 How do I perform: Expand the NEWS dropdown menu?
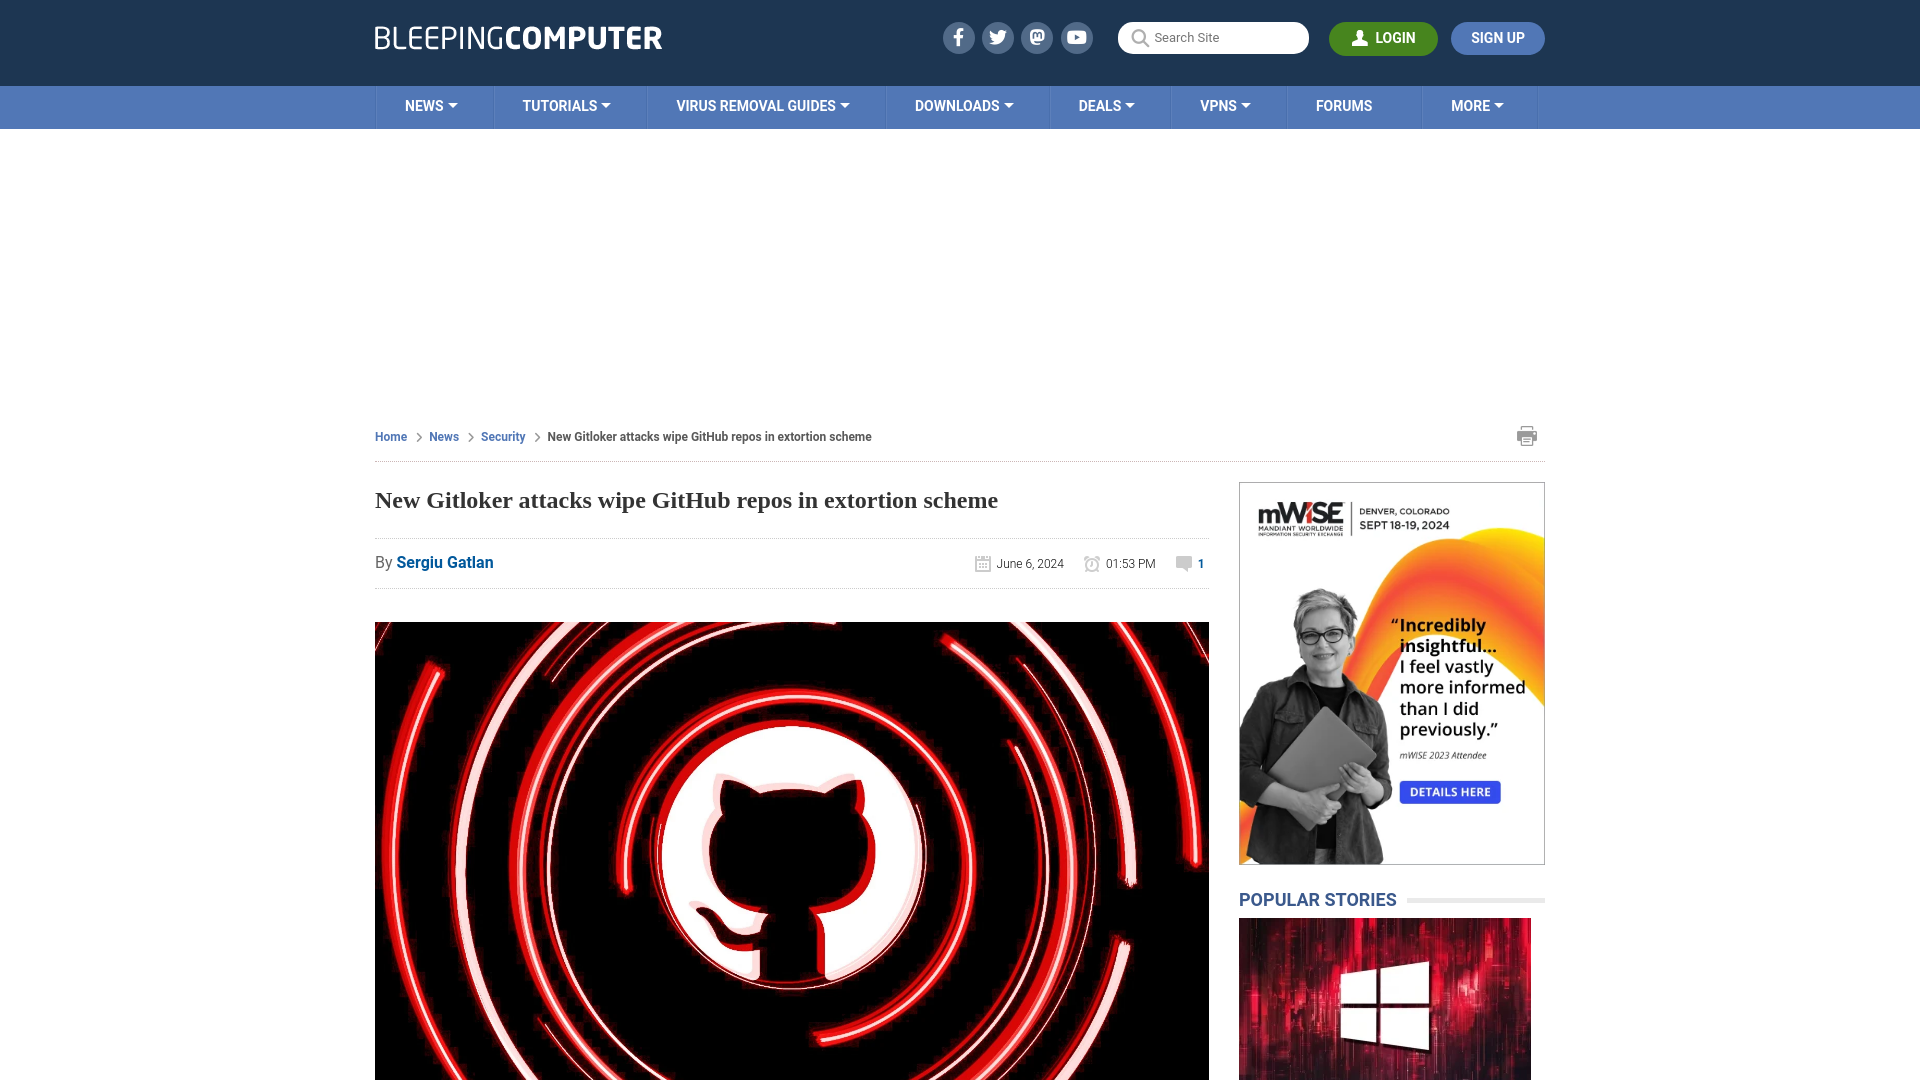point(431,105)
